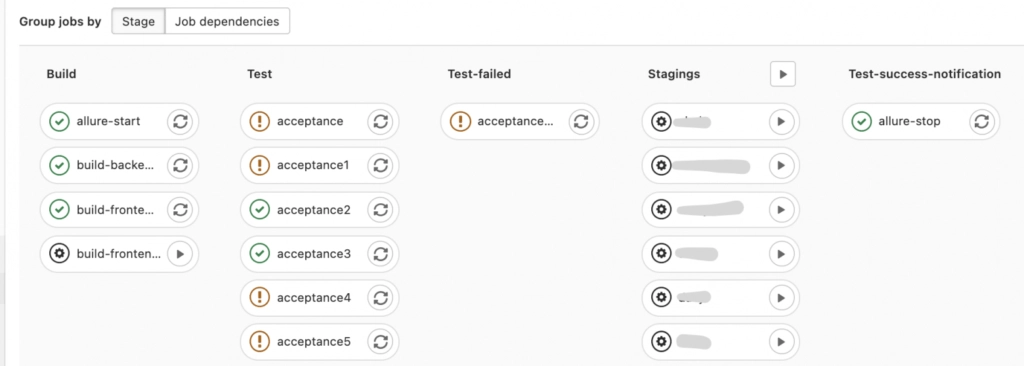Run the manual build-frontend job
The image size is (1024, 366).
click(180, 254)
